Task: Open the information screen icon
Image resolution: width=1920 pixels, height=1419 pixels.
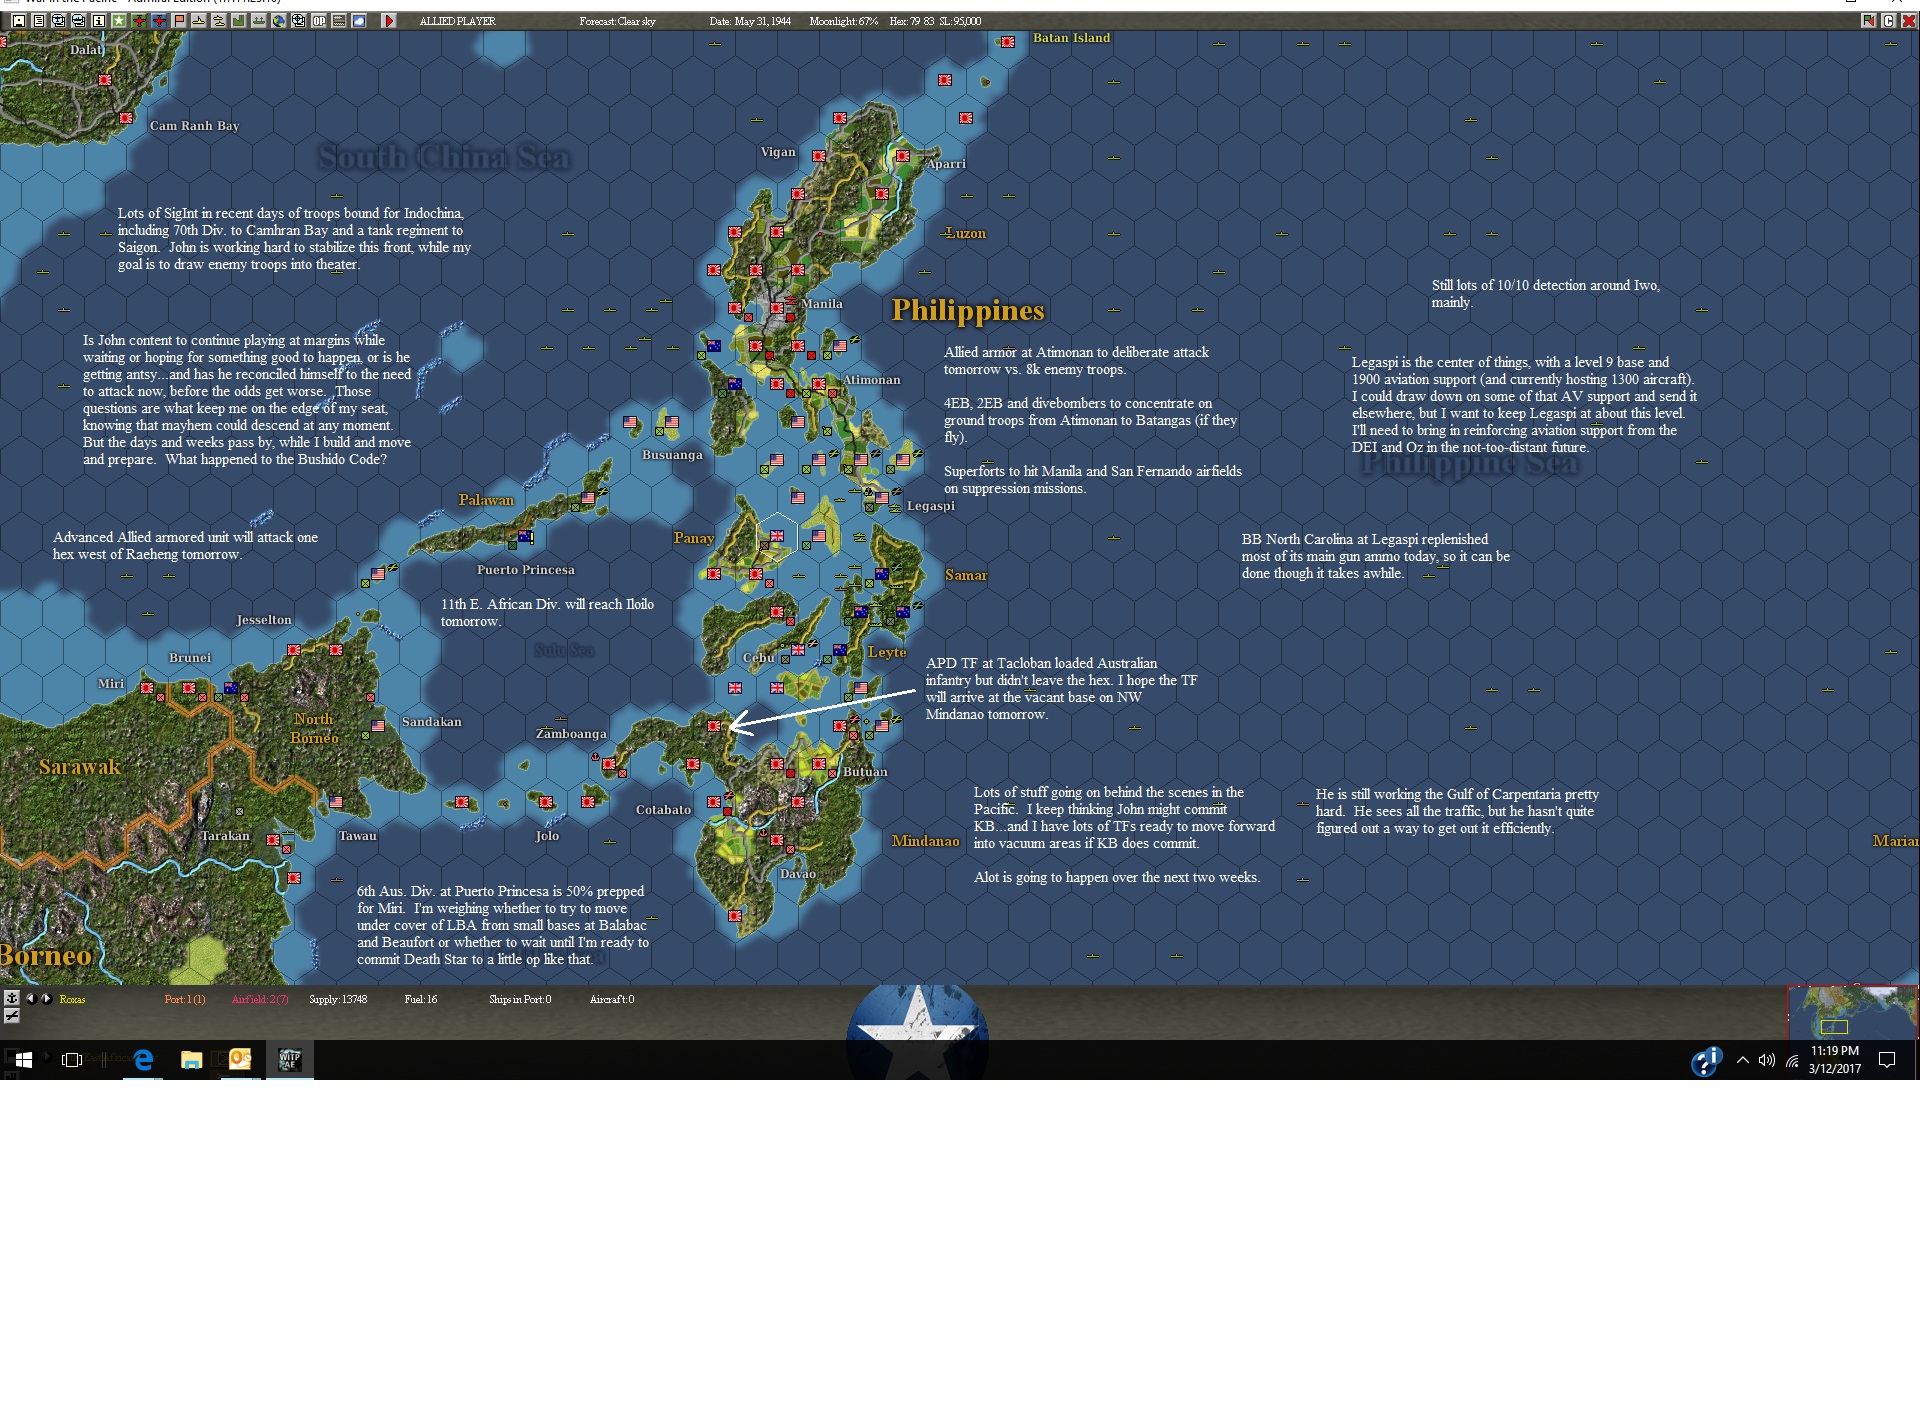Action: coord(99,21)
